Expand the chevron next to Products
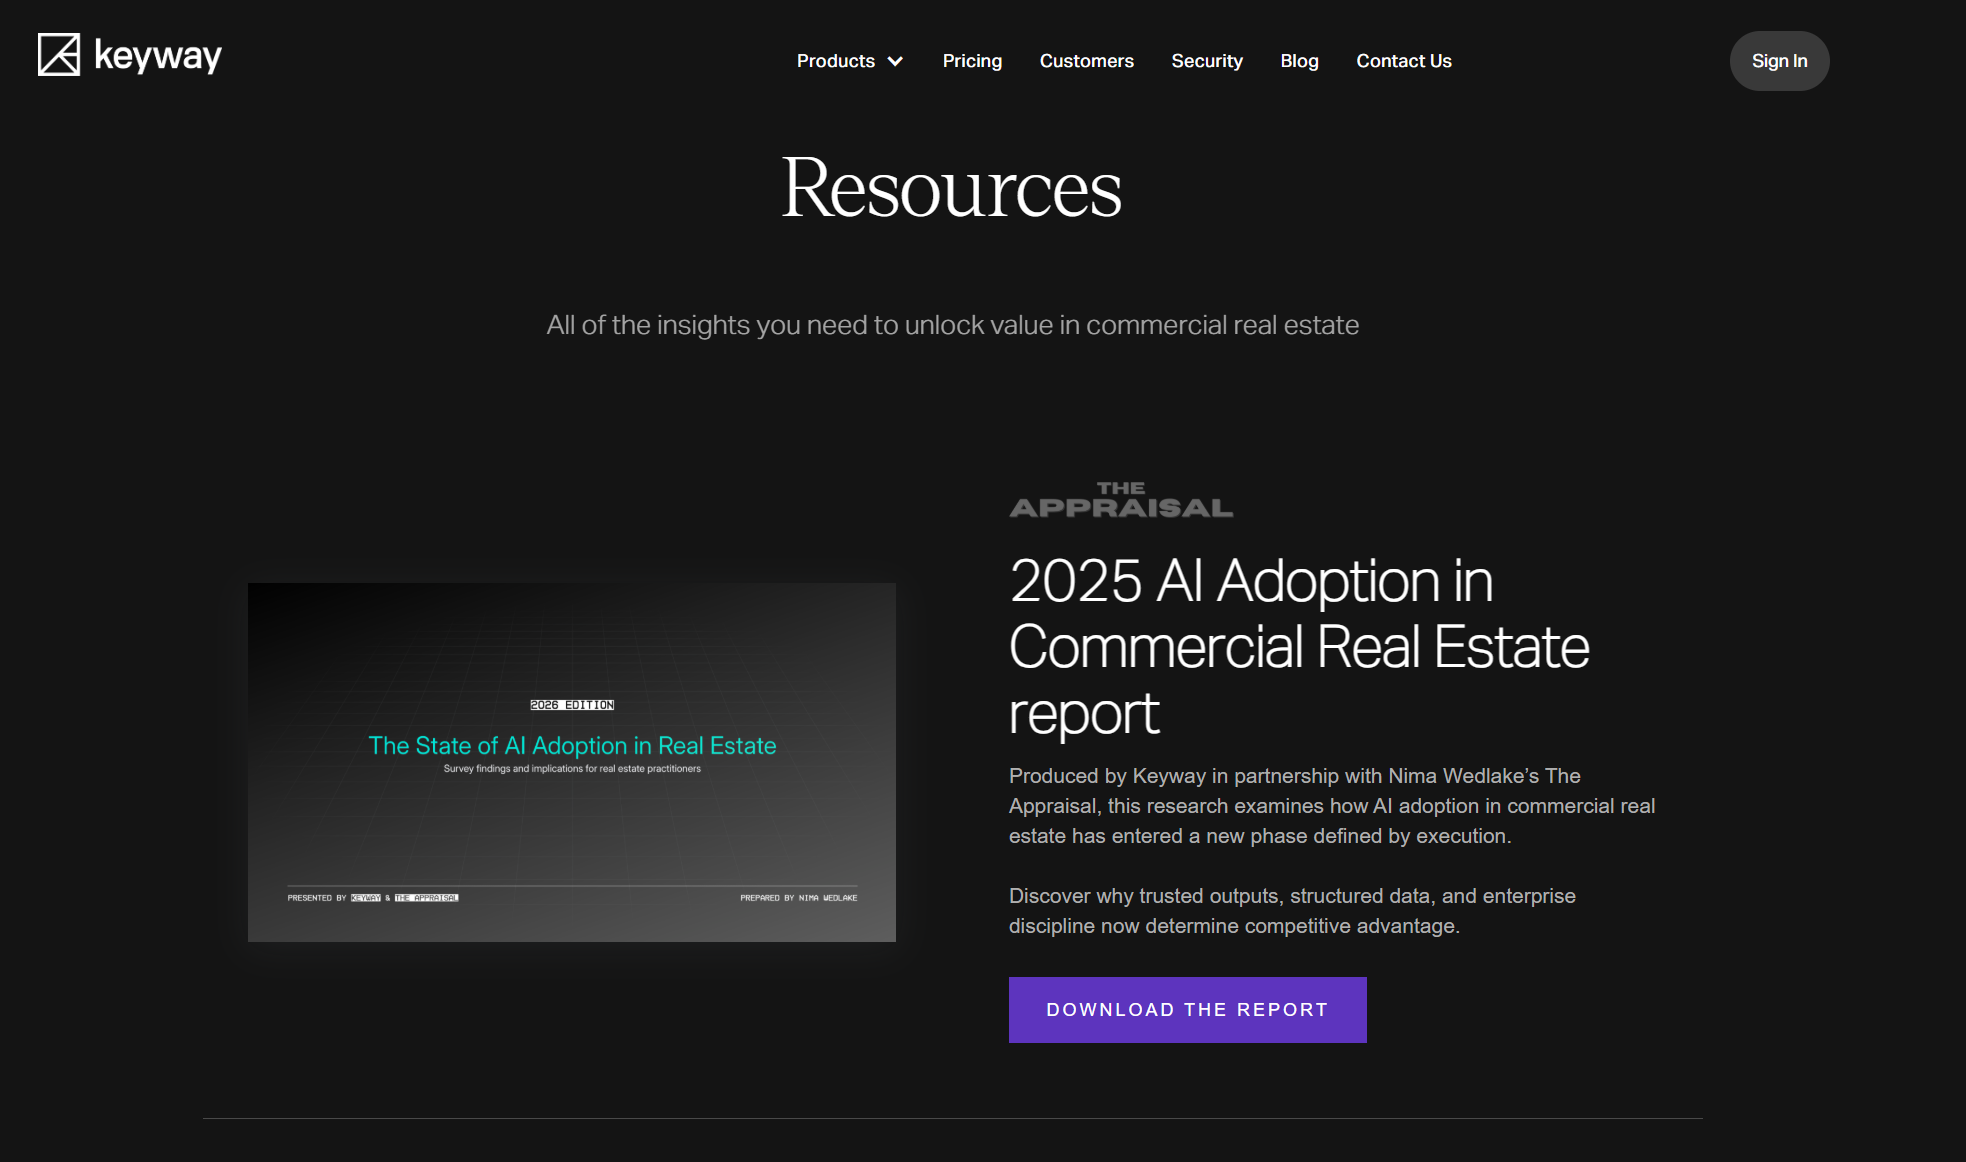The image size is (1966, 1162). tap(896, 61)
